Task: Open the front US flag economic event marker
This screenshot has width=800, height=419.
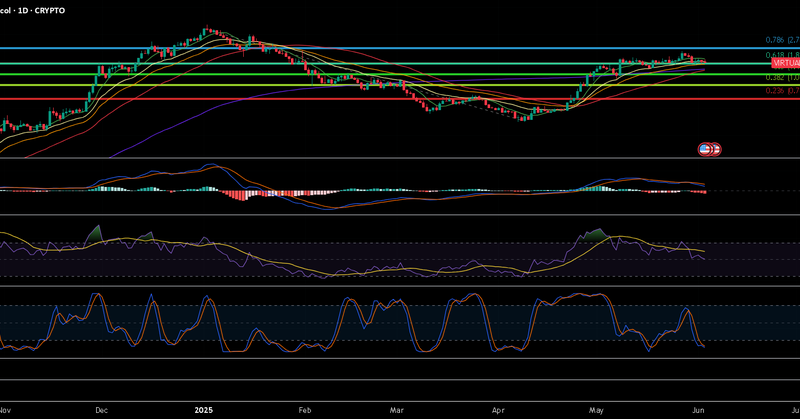Action: pyautogui.click(x=705, y=150)
